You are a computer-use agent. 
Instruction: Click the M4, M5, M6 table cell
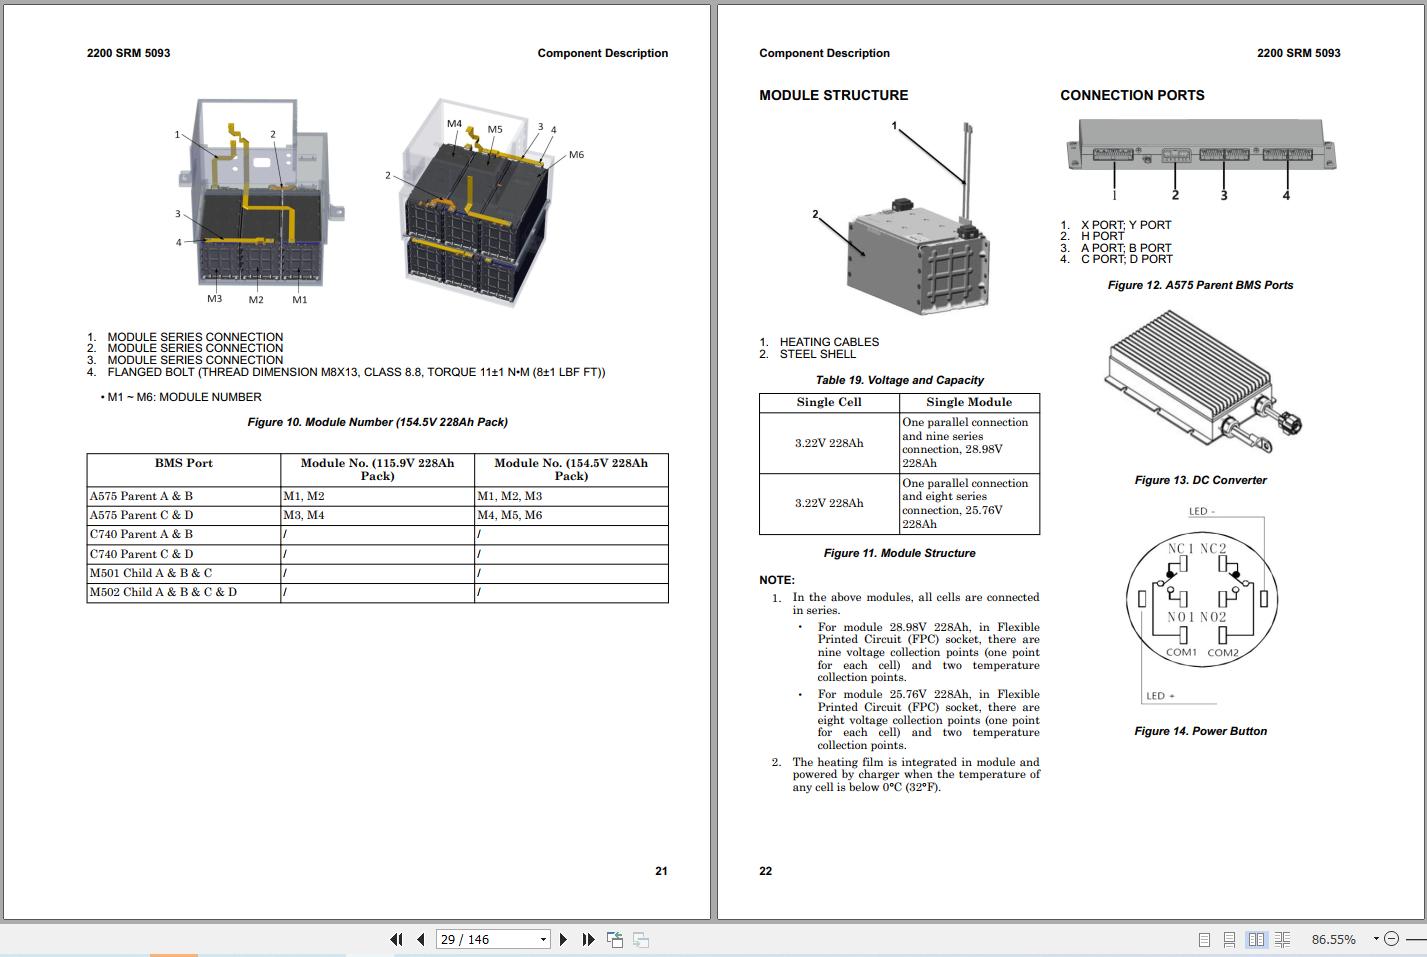(x=571, y=515)
